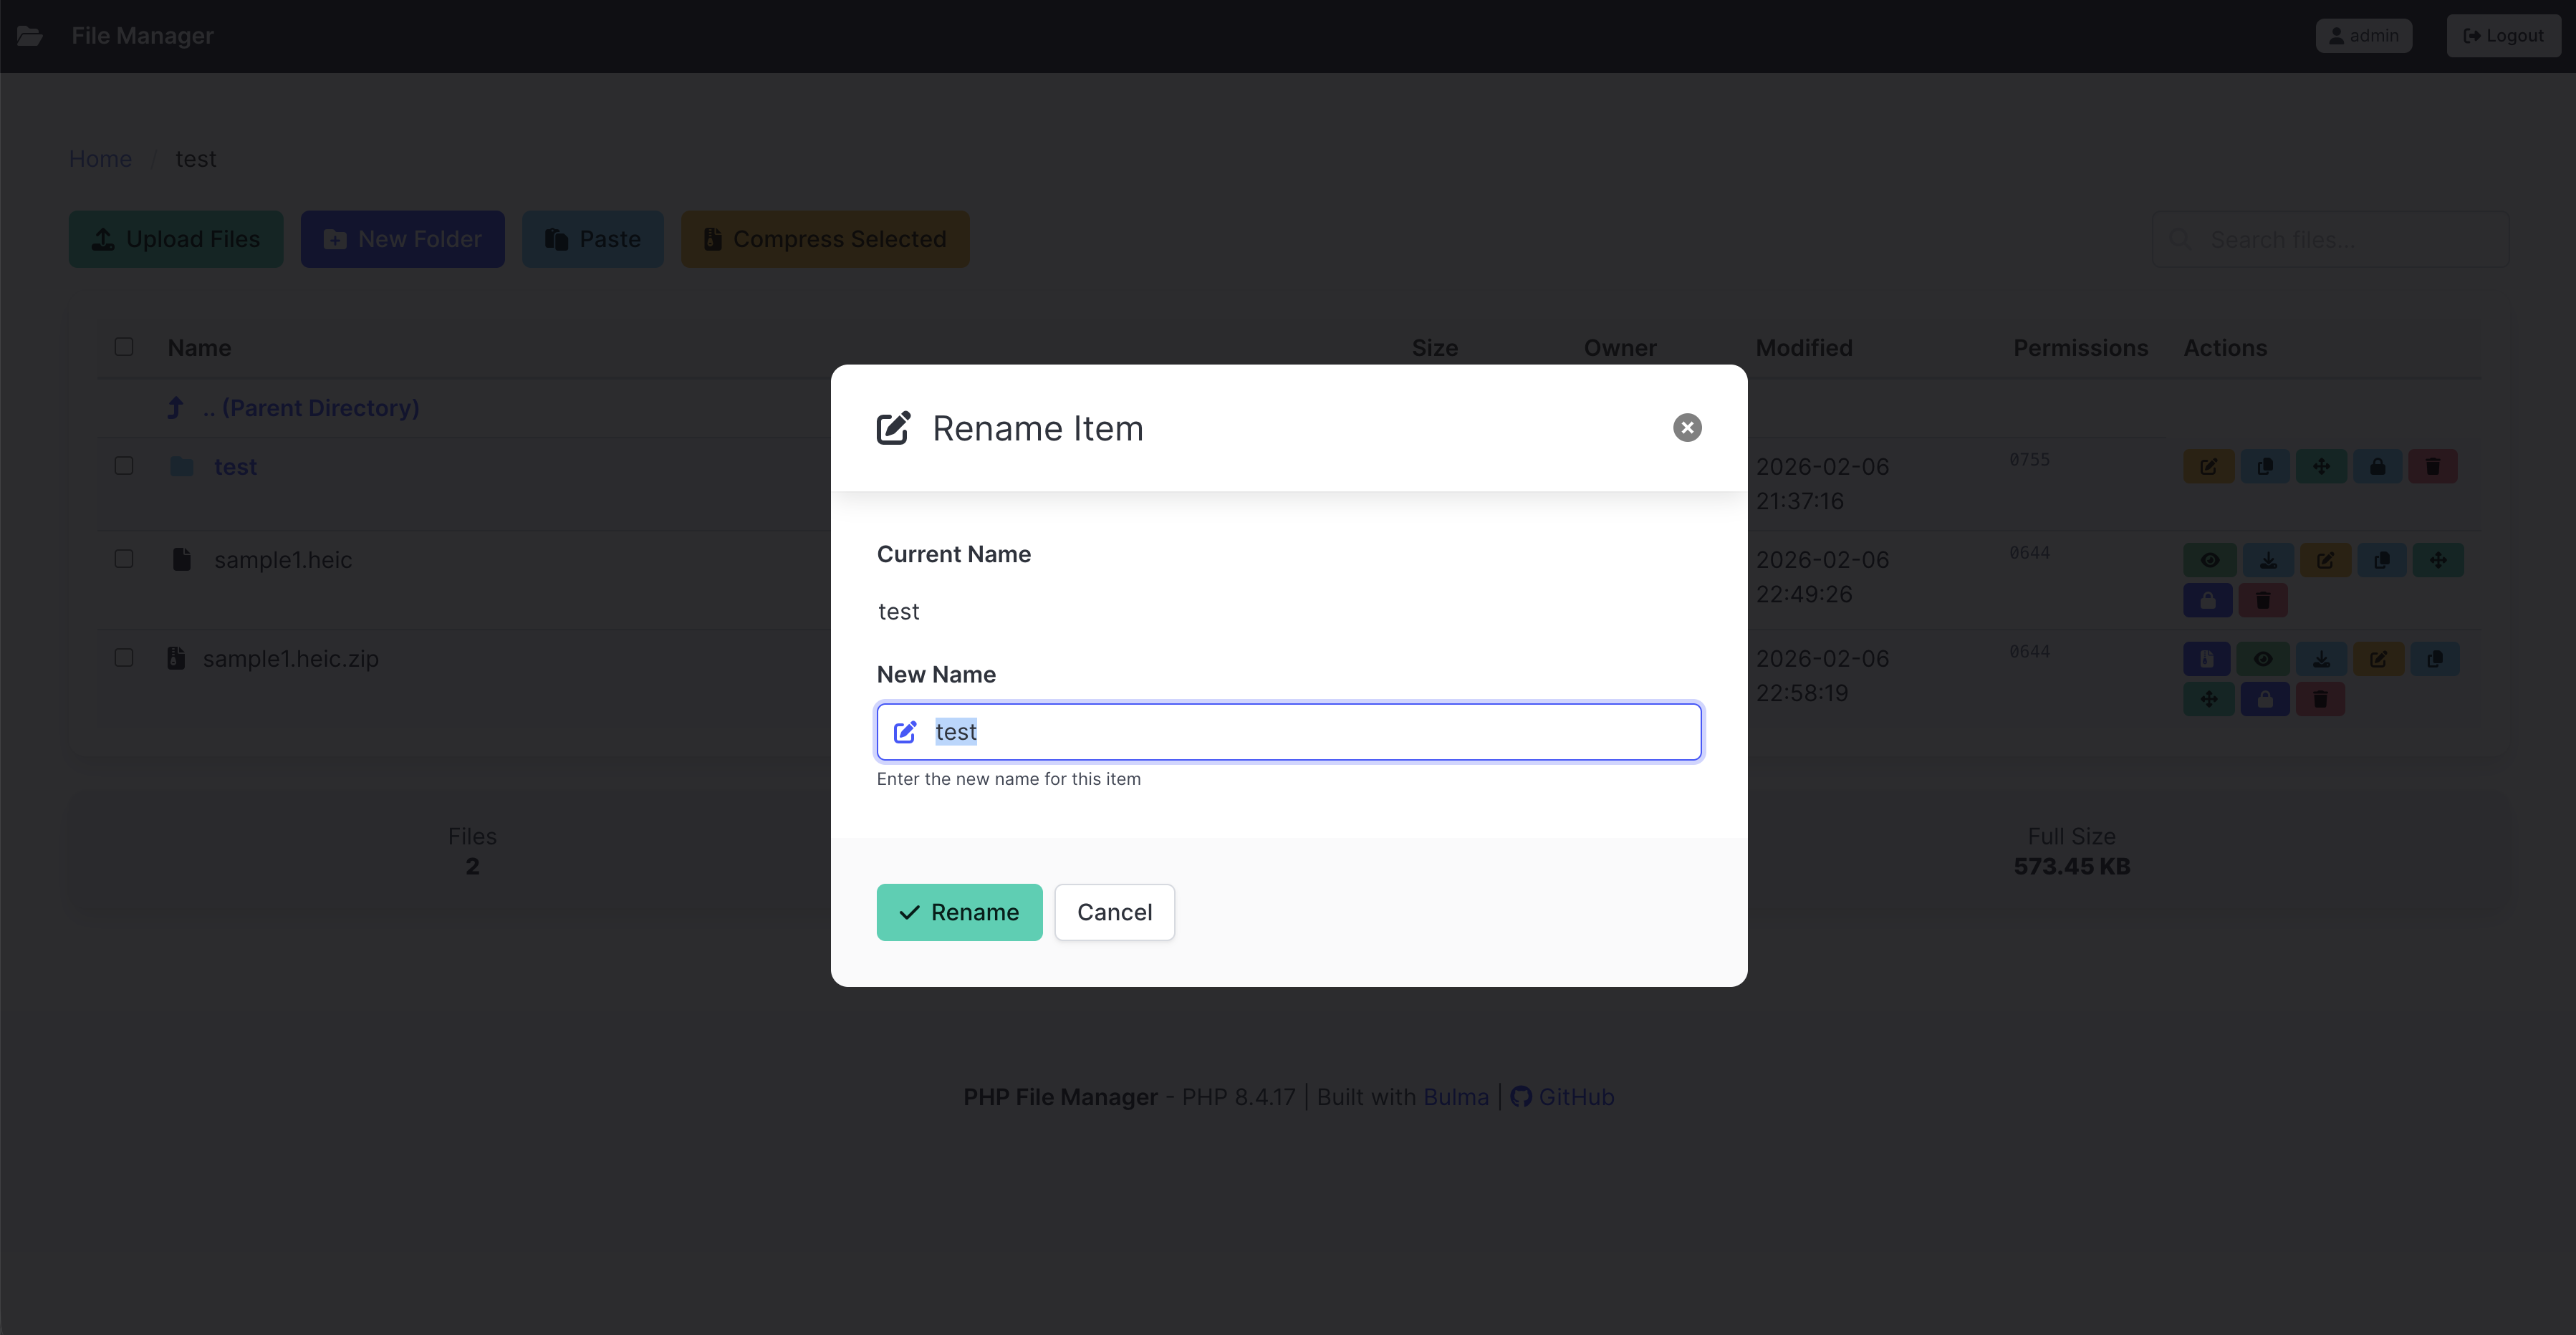
Task: Download sample1.heic with download icon
Action: (x=2268, y=560)
